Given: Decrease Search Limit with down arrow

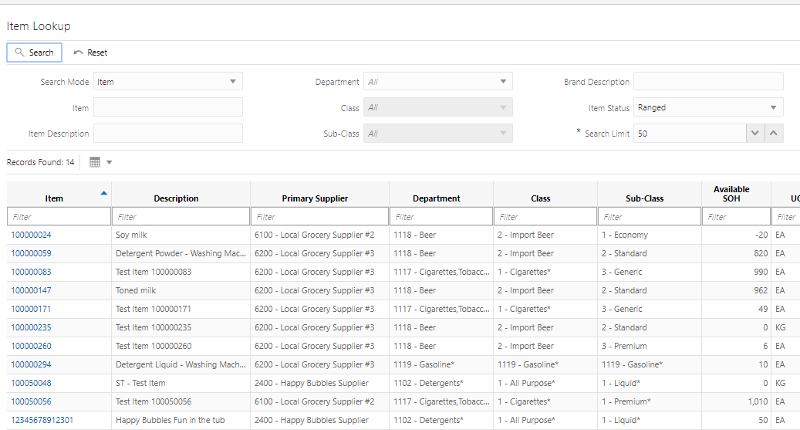Looking at the screenshot, I should click(x=755, y=134).
